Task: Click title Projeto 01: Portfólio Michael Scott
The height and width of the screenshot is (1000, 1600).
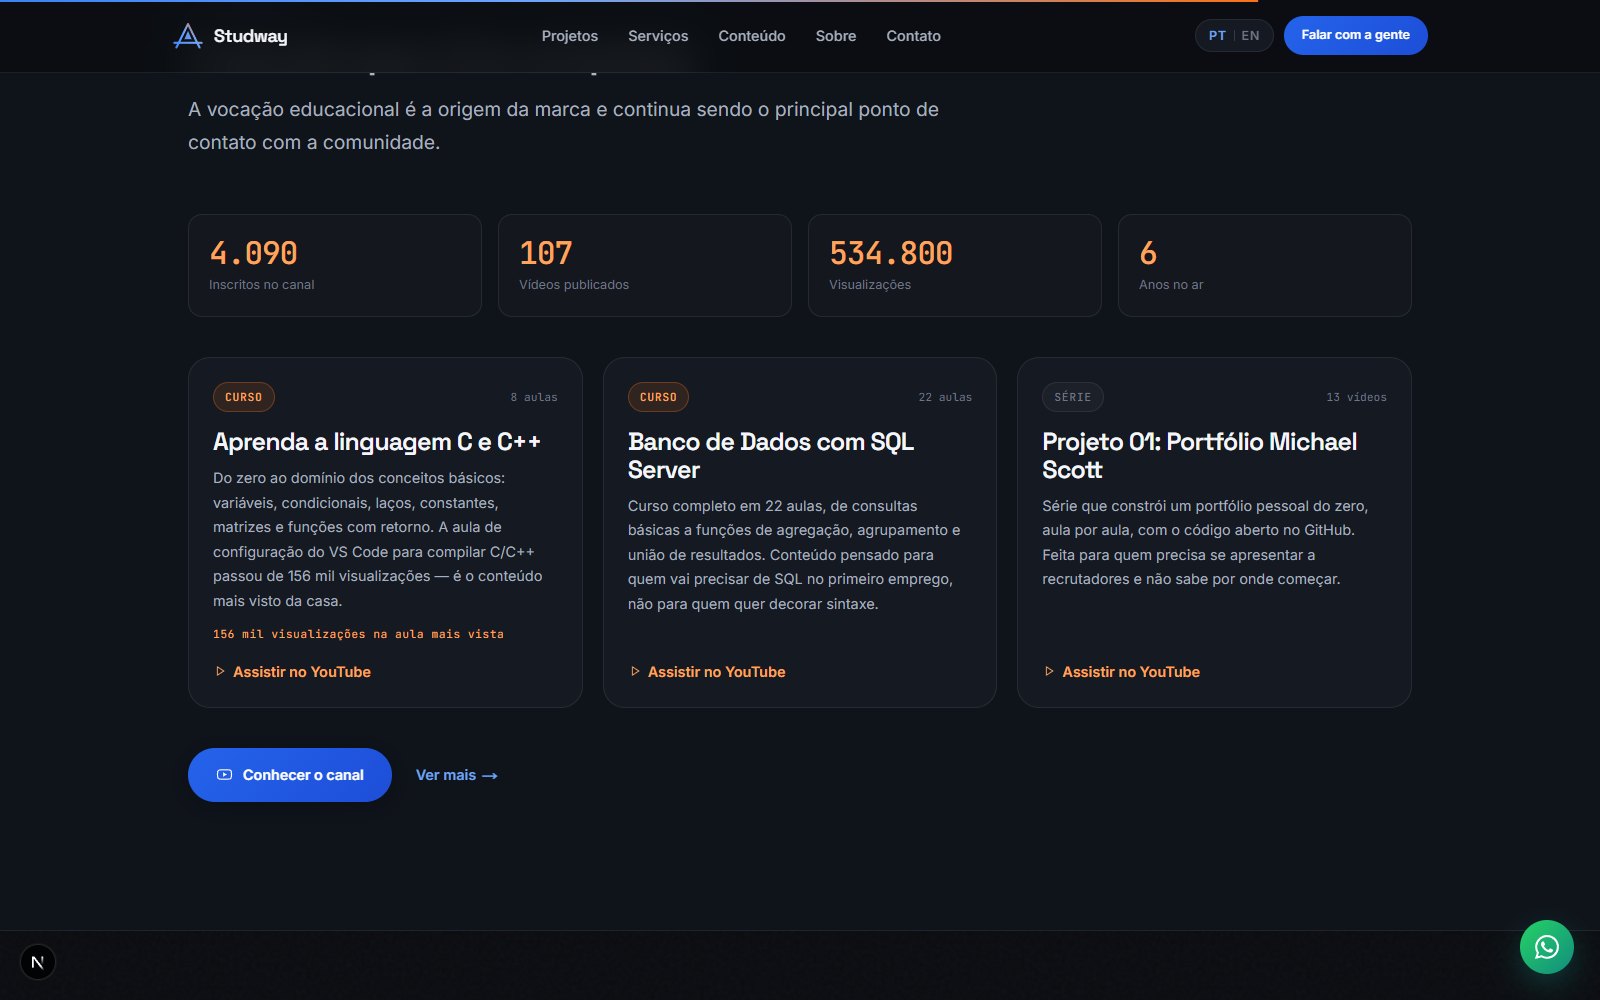Action: pyautogui.click(x=1199, y=456)
